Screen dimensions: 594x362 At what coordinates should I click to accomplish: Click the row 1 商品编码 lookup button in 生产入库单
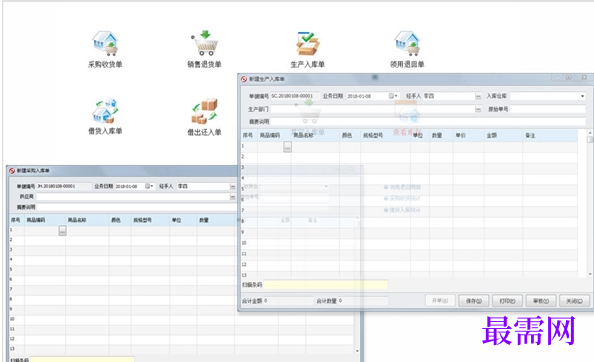pos(288,147)
